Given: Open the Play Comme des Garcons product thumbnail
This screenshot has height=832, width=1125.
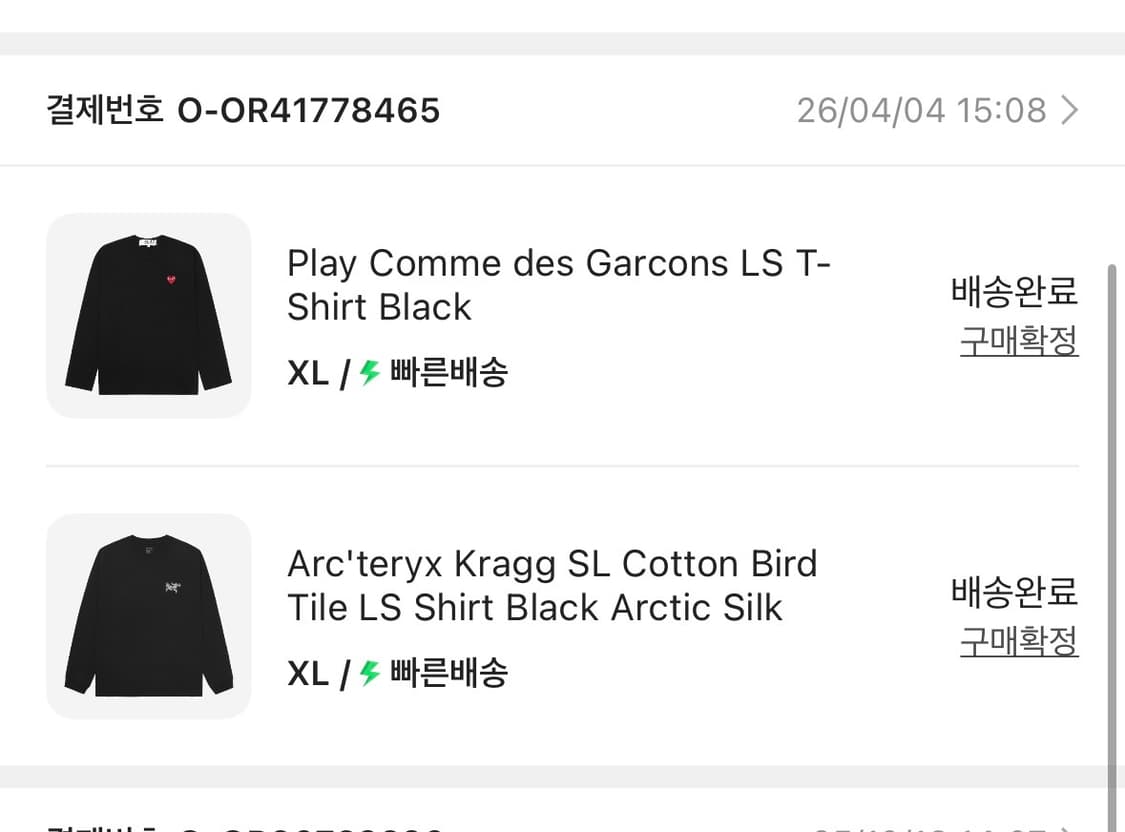Looking at the screenshot, I should click(148, 315).
